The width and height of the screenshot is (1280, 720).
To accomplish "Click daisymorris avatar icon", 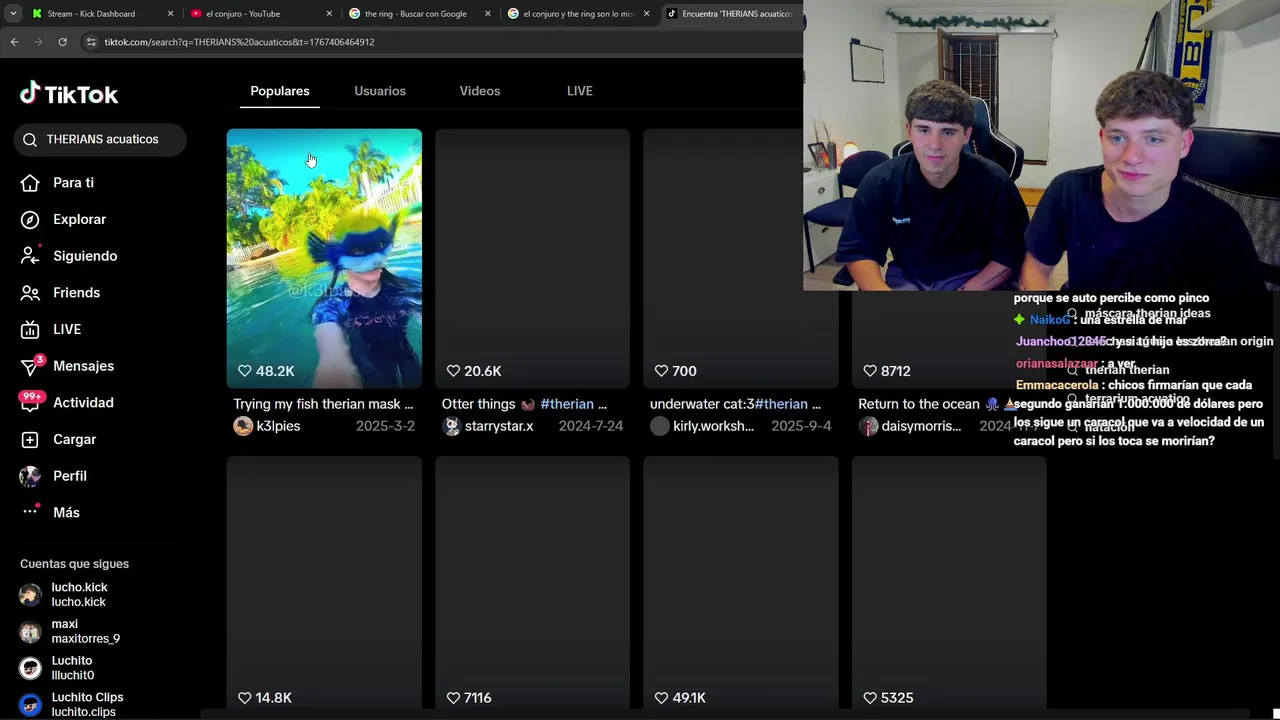I will coord(868,426).
